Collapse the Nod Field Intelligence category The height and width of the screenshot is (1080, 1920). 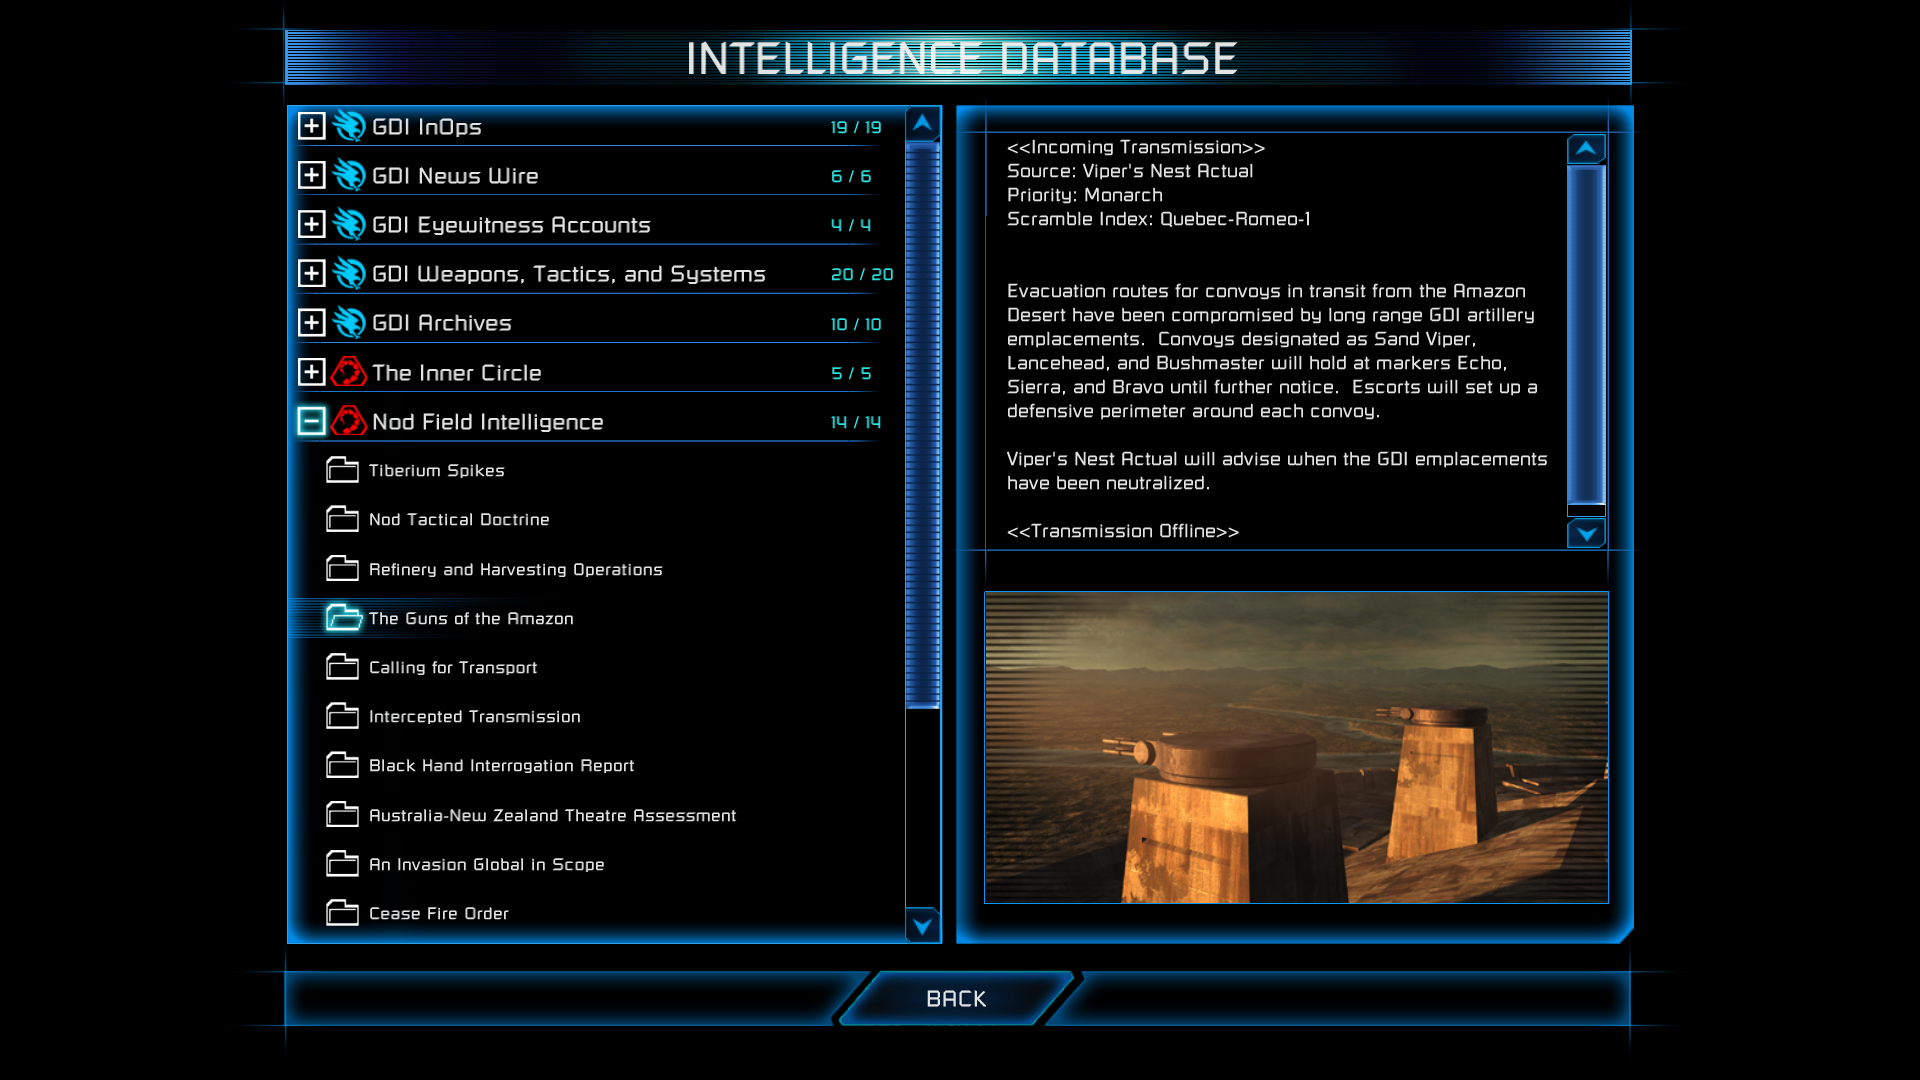click(x=311, y=421)
